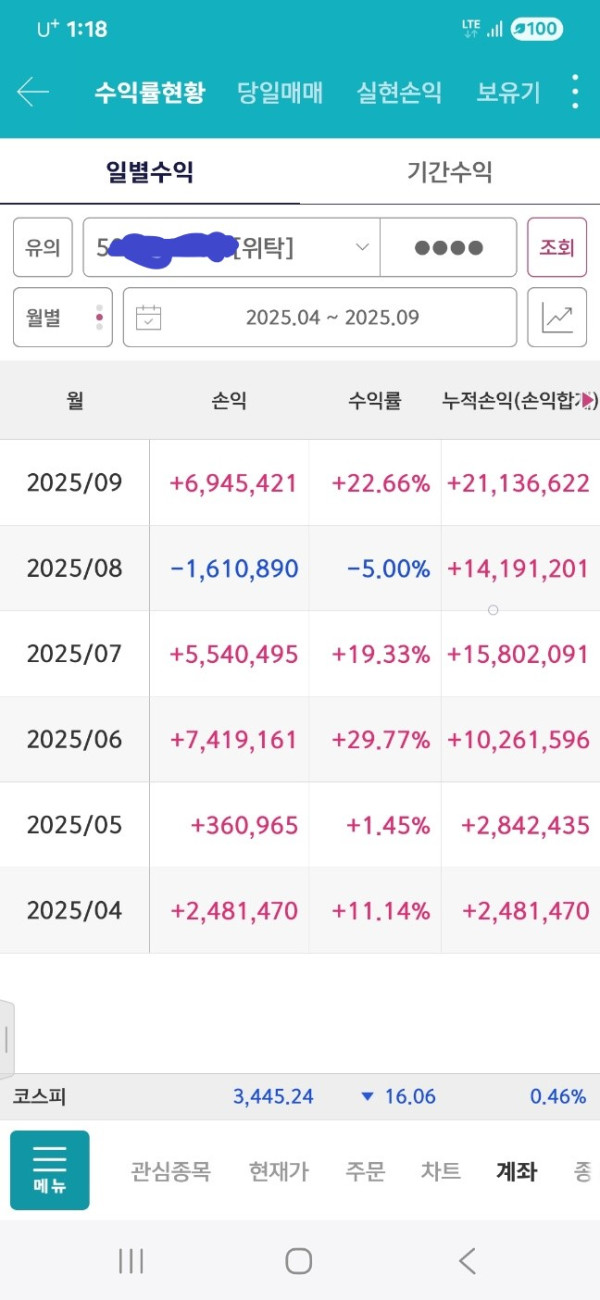Open the three-dot overflow menu

pos(574,92)
